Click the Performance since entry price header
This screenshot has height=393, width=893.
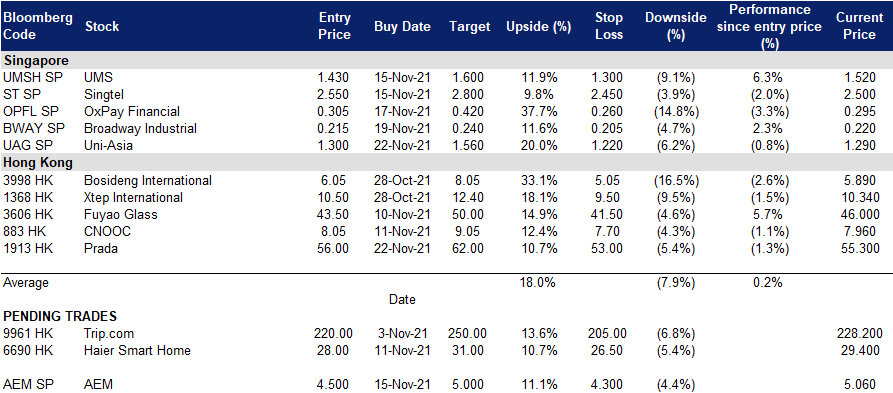click(x=769, y=26)
